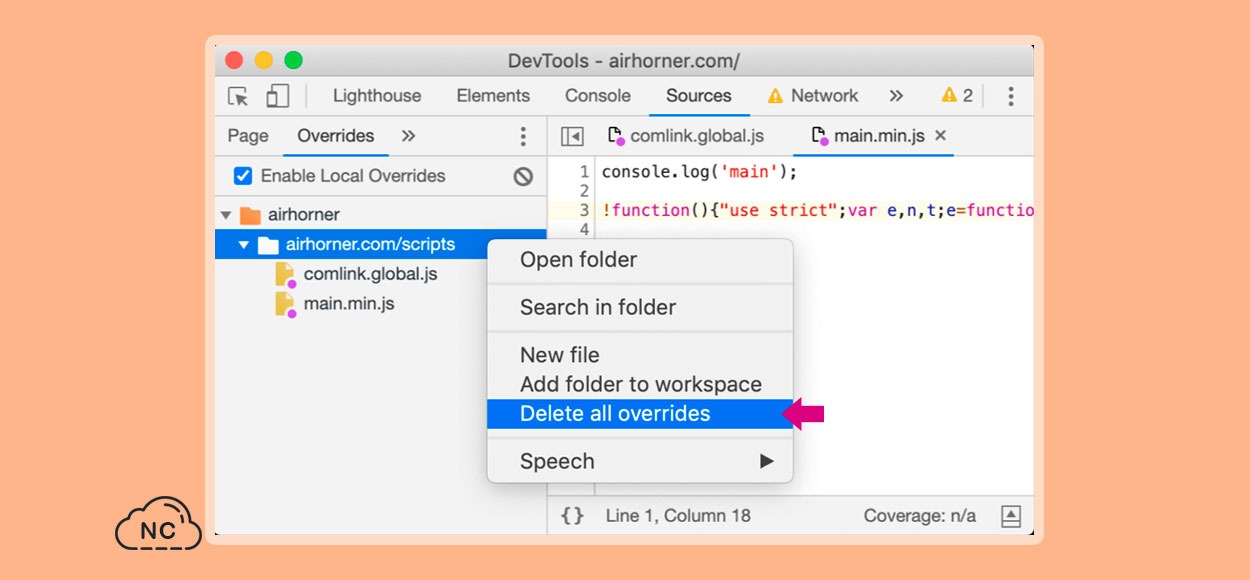Select the Overrides navigator tab
This screenshot has height=580, width=1250.
point(336,136)
